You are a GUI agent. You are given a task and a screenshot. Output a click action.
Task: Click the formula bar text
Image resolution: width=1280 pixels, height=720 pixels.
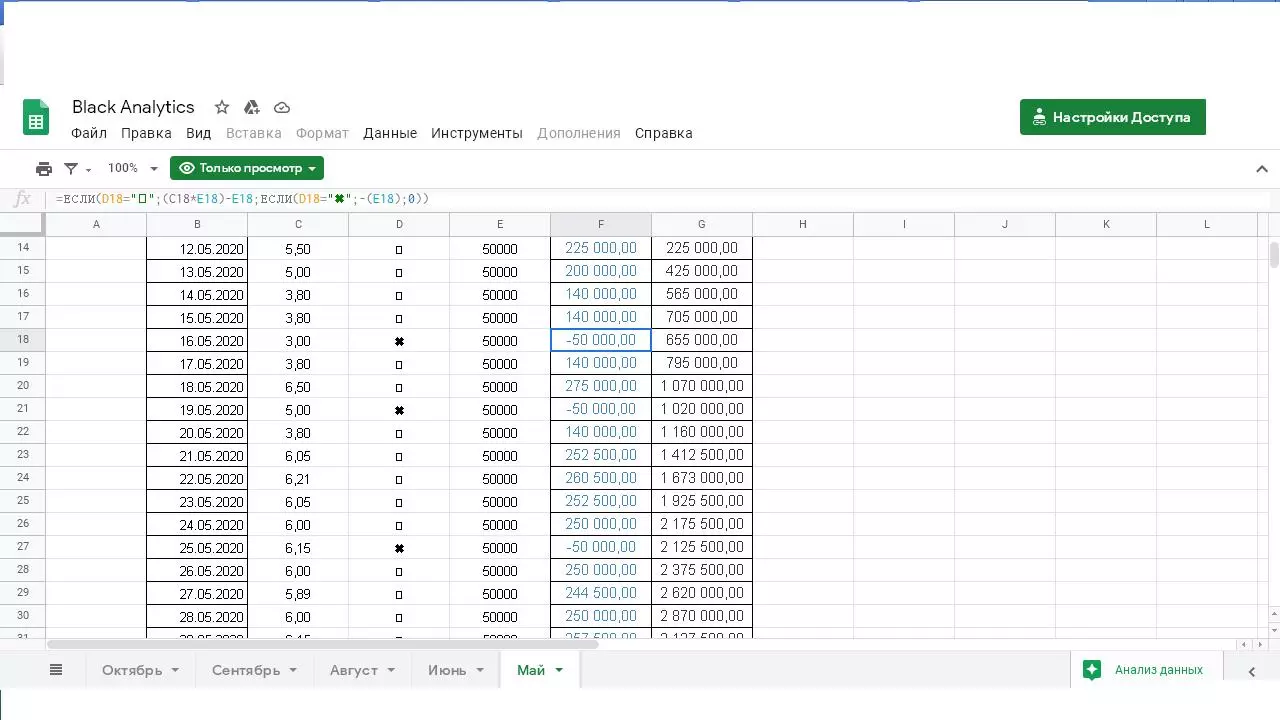point(243,199)
